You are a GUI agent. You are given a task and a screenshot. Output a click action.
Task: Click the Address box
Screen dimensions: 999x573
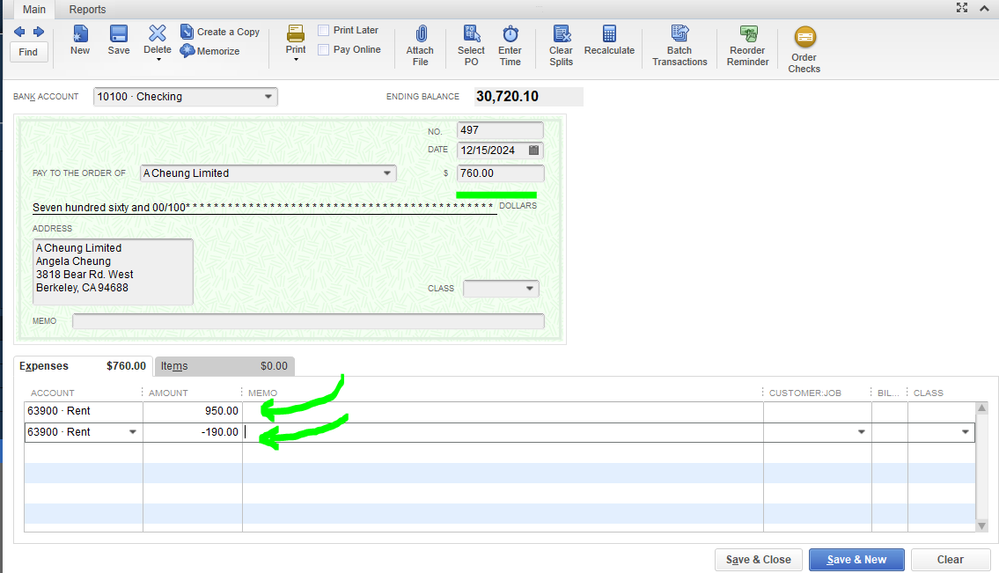coord(113,272)
